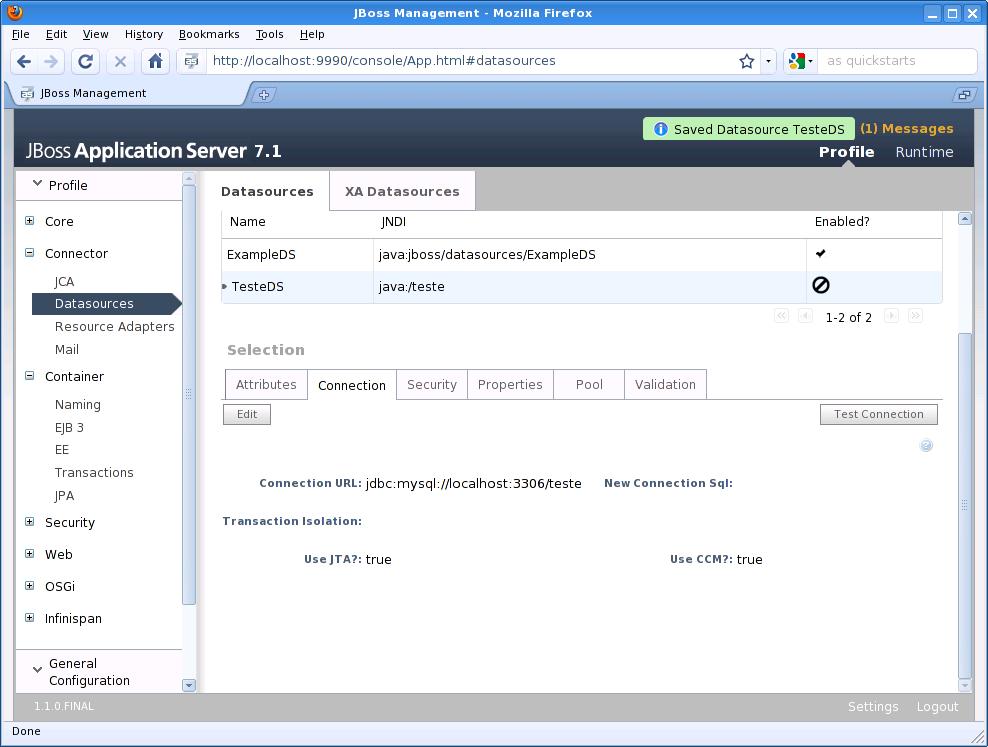Open the Bookmarks menu
988x747 pixels.
pyautogui.click(x=209, y=34)
